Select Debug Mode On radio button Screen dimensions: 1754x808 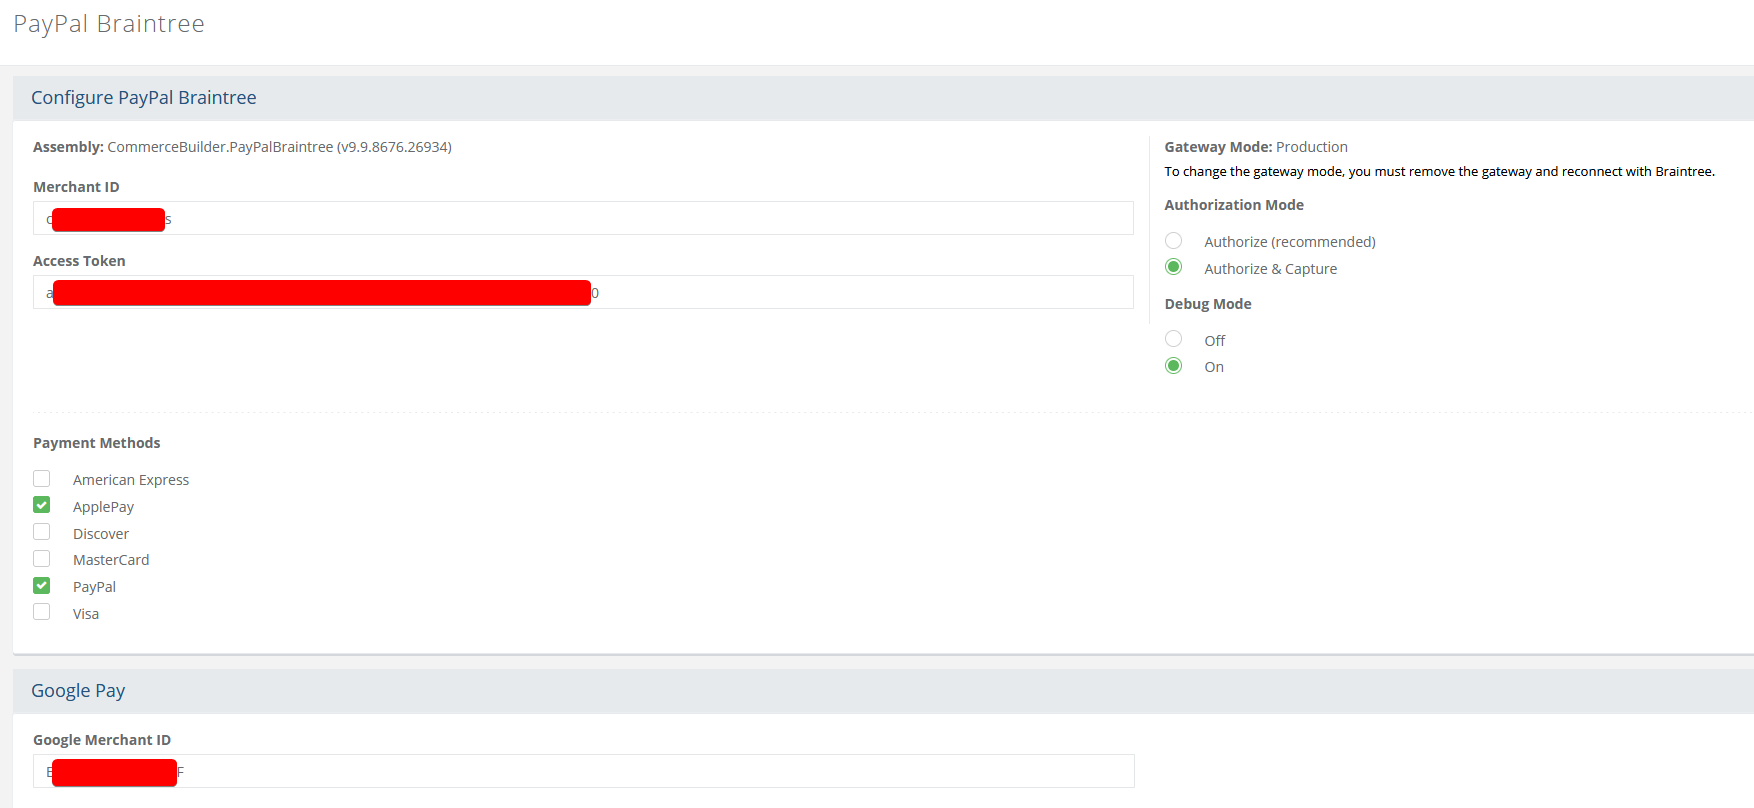(1174, 366)
